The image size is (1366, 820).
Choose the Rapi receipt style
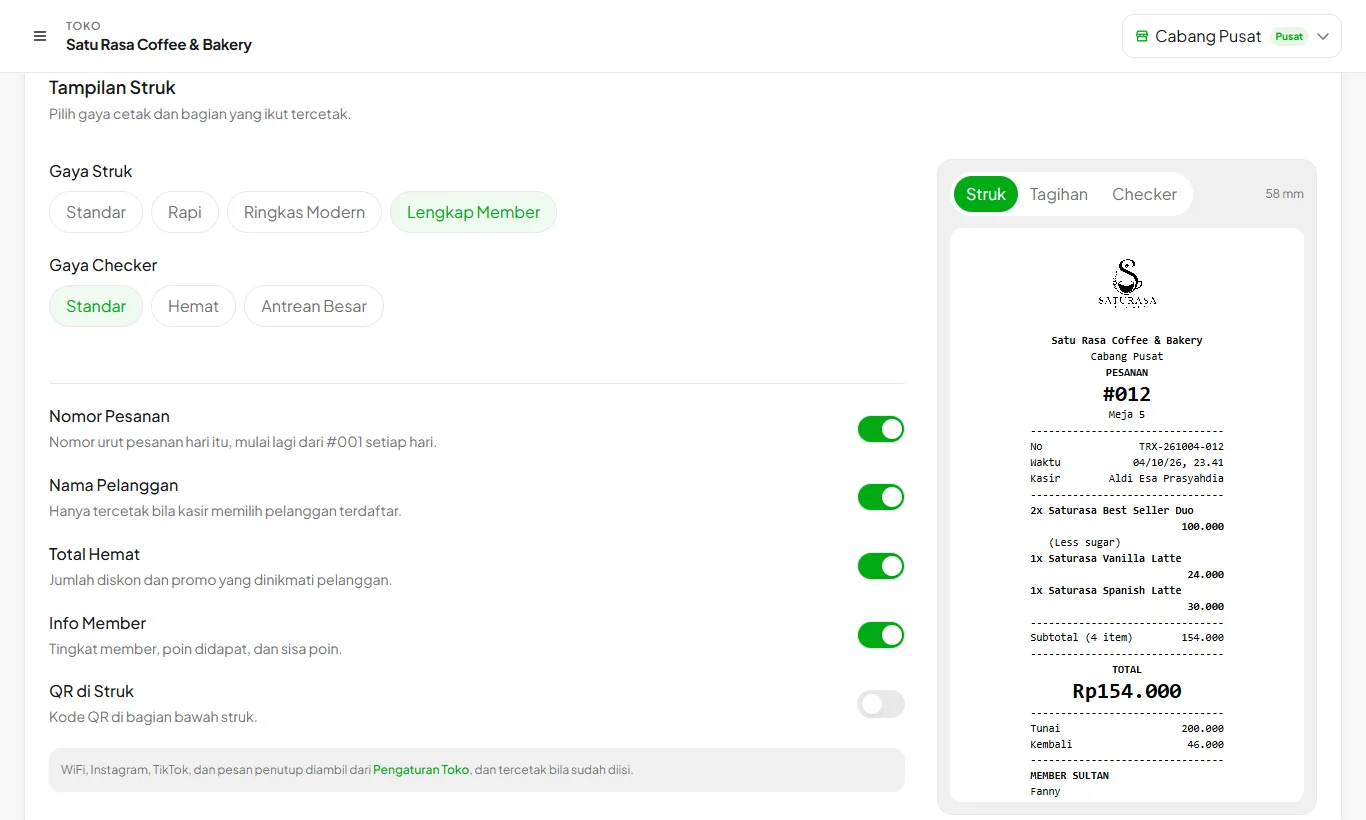185,212
